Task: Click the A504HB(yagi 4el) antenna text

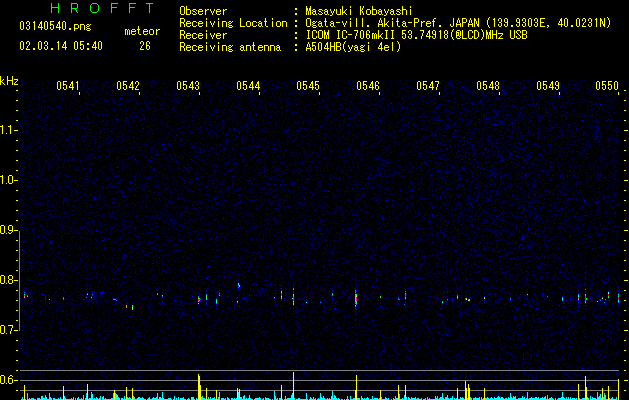Action: pos(353,47)
